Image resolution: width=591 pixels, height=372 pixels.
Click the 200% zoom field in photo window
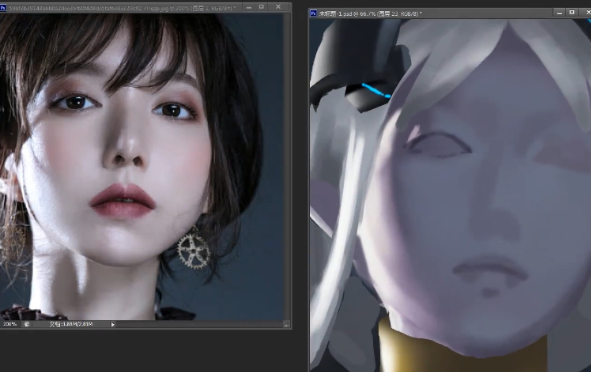coord(10,324)
